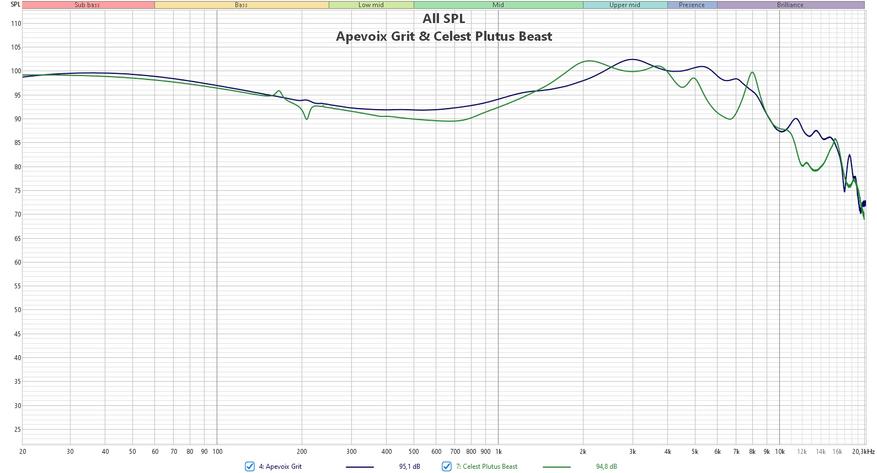Click the '7: Celest Plutus Beast' legend label

coord(486,466)
